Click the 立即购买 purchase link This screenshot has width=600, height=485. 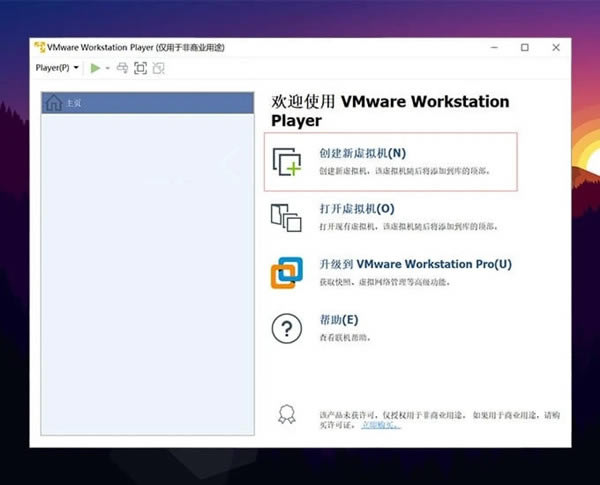(x=381, y=425)
